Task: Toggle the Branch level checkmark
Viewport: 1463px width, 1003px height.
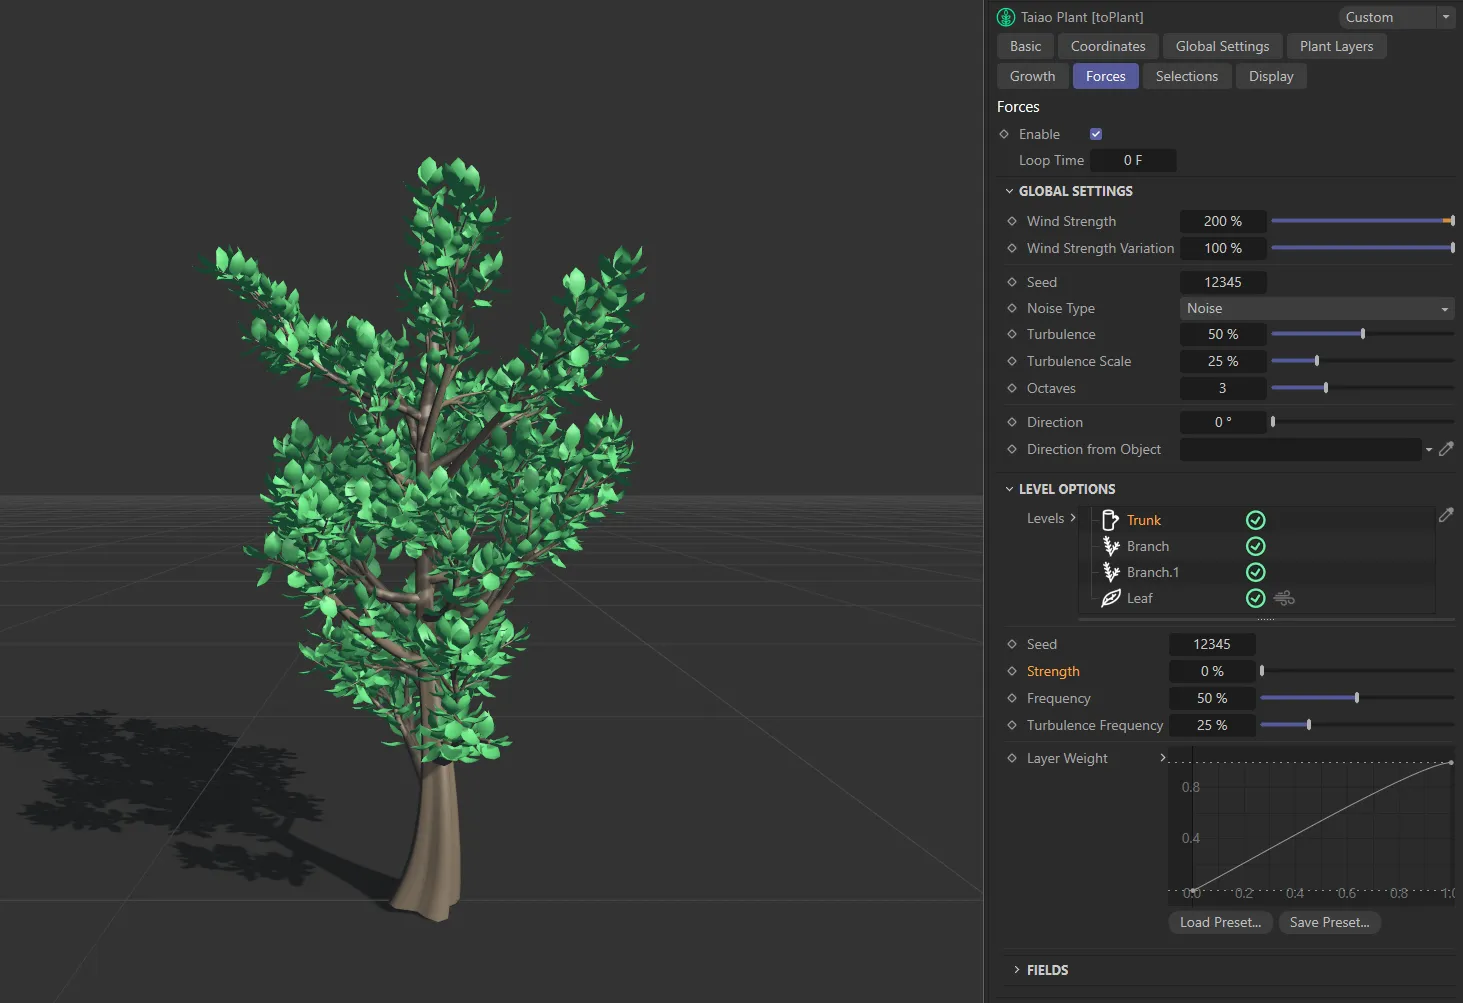Action: [1256, 546]
